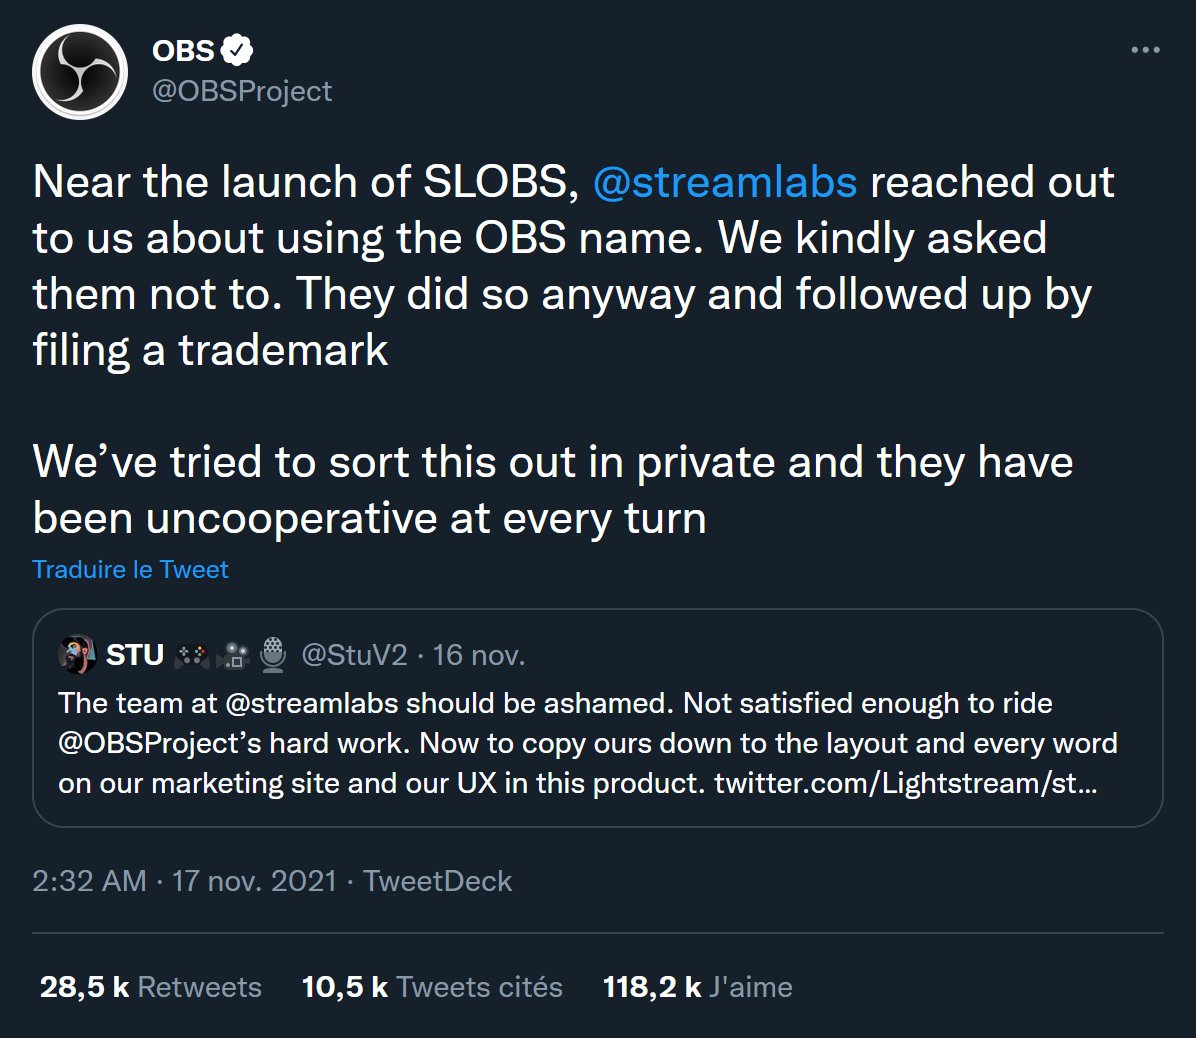Click STU's small profile avatar
This screenshot has width=1196, height=1038.
pos(77,655)
